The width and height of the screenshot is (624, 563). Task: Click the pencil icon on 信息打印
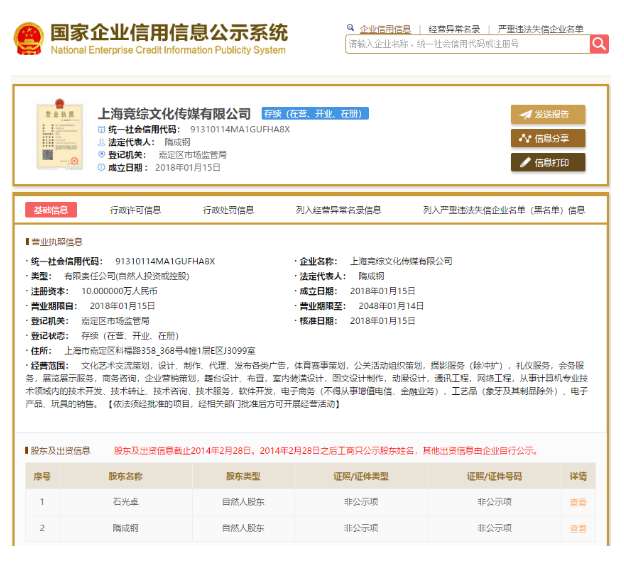tap(525, 162)
